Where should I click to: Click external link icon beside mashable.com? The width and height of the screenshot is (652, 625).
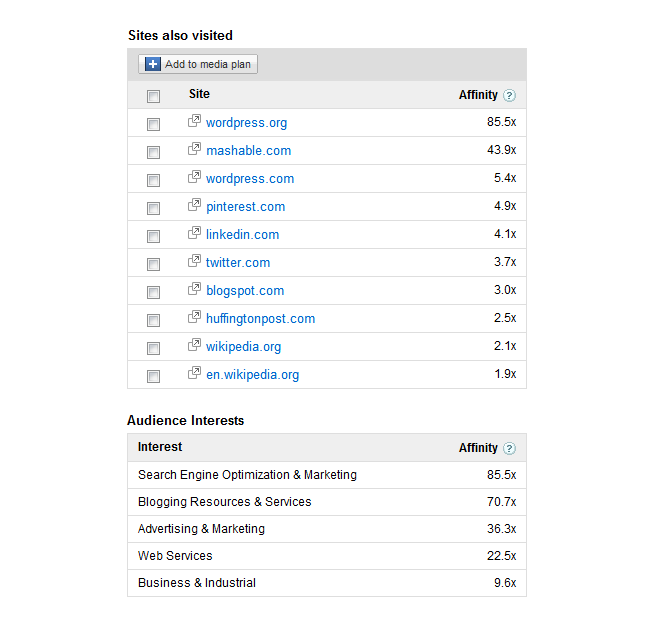[x=194, y=148]
